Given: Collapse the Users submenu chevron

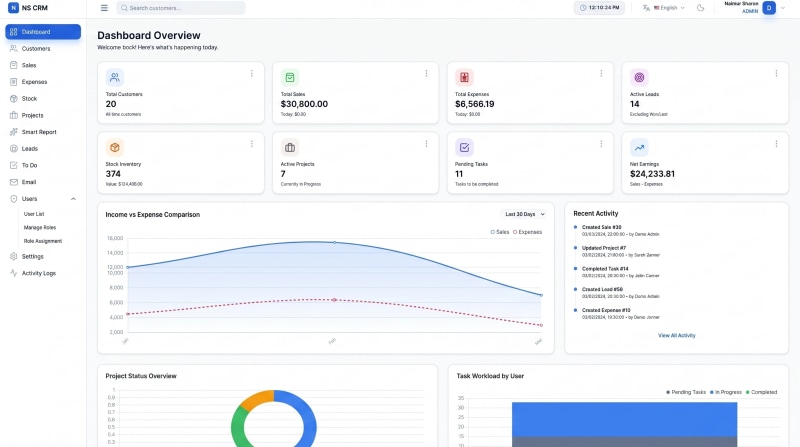Looking at the screenshot, I should click(73, 198).
